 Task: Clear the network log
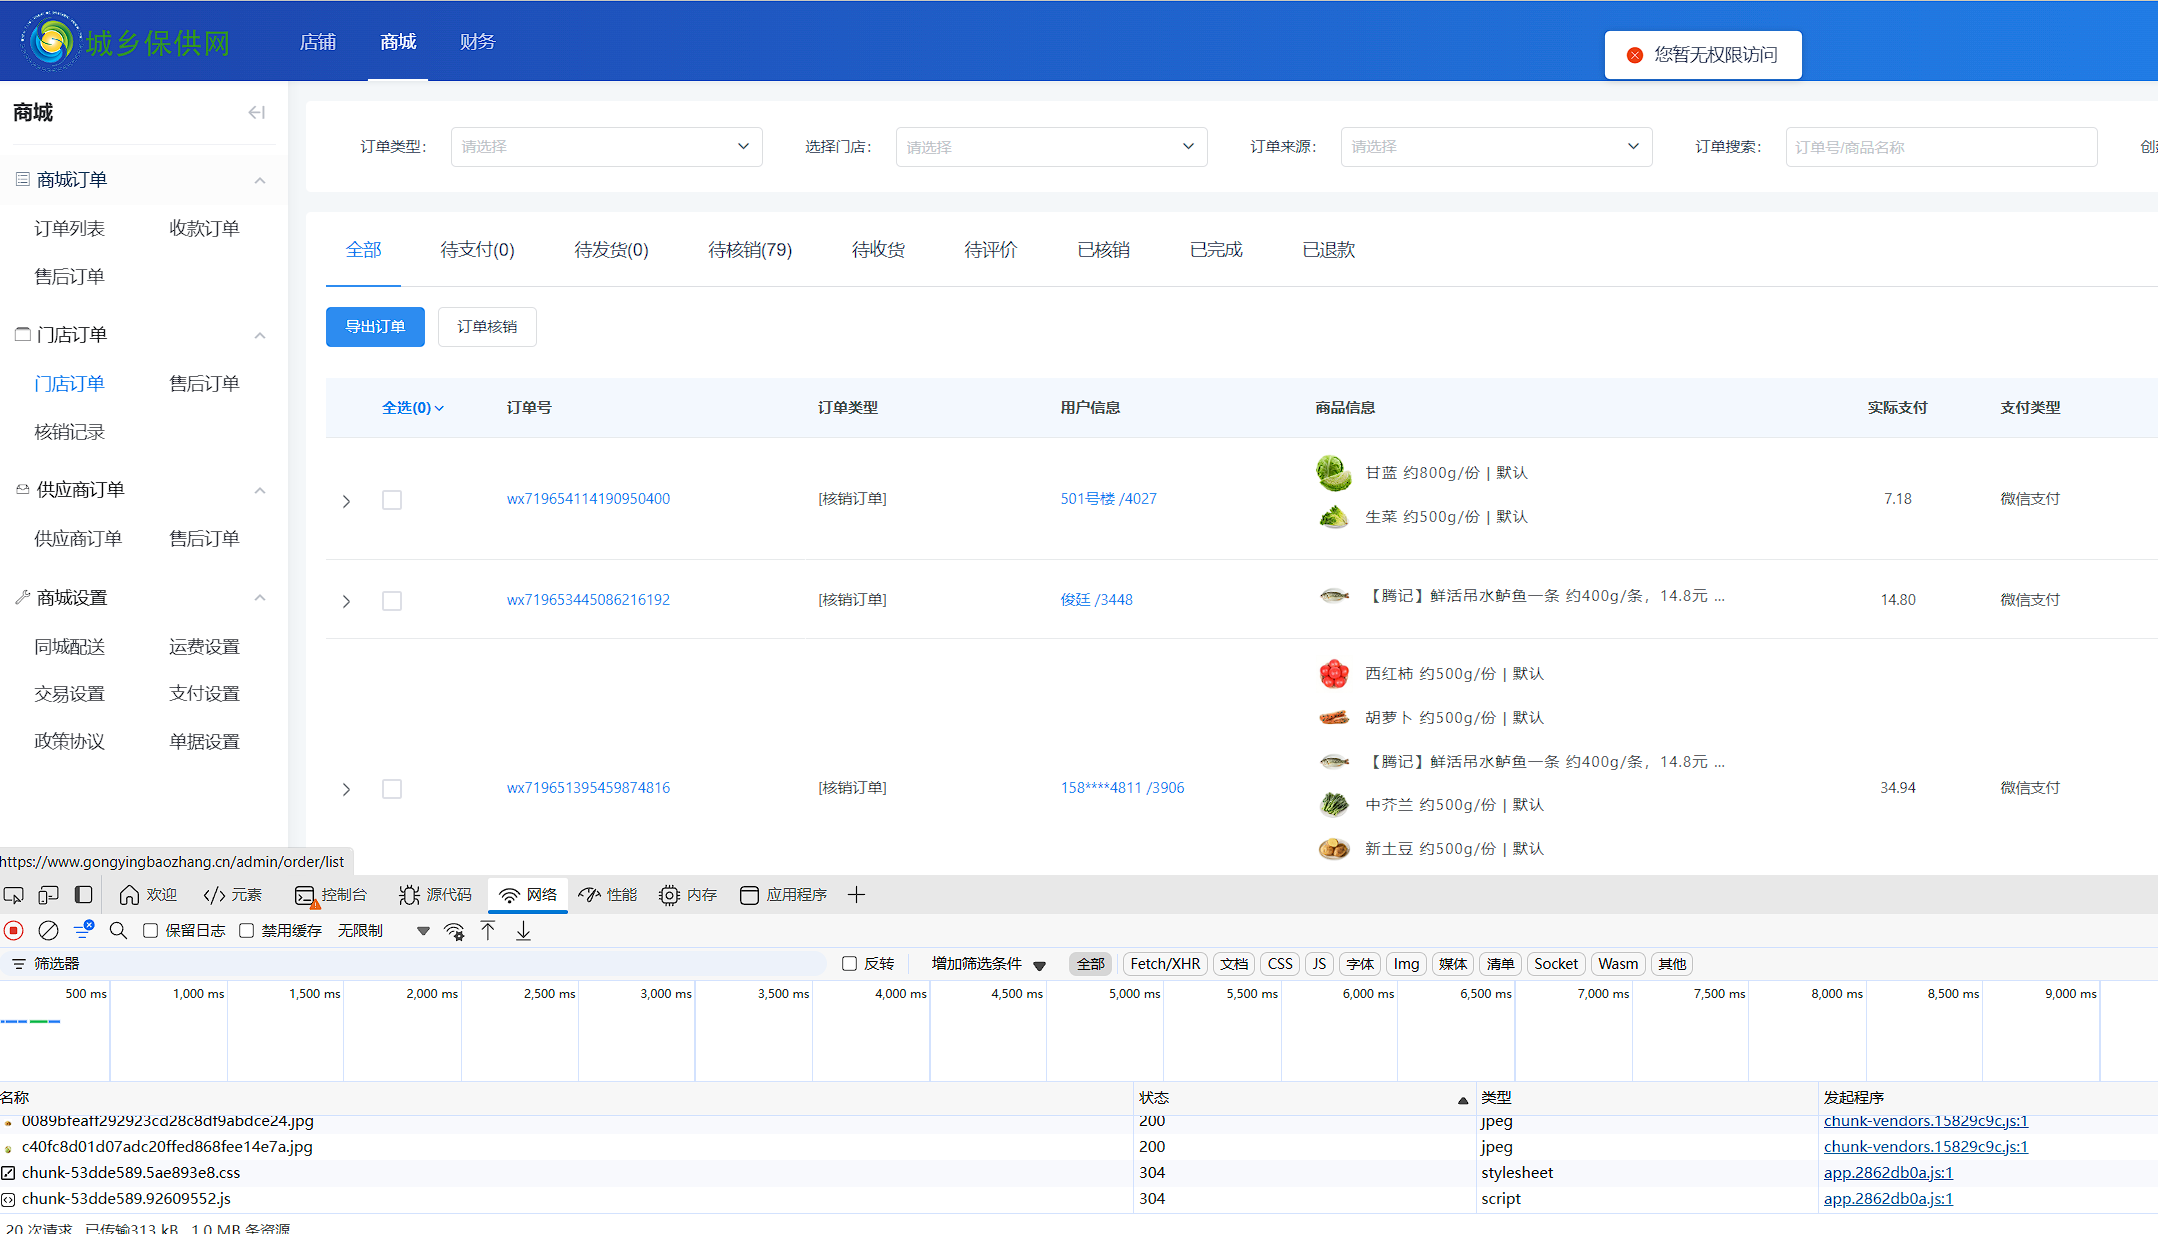pyautogui.click(x=48, y=931)
